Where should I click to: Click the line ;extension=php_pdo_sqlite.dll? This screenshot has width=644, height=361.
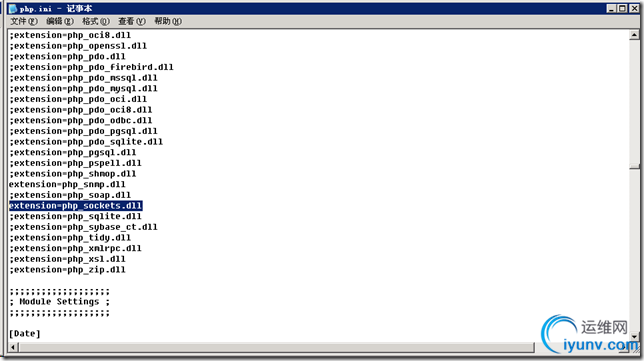[x=86, y=142]
